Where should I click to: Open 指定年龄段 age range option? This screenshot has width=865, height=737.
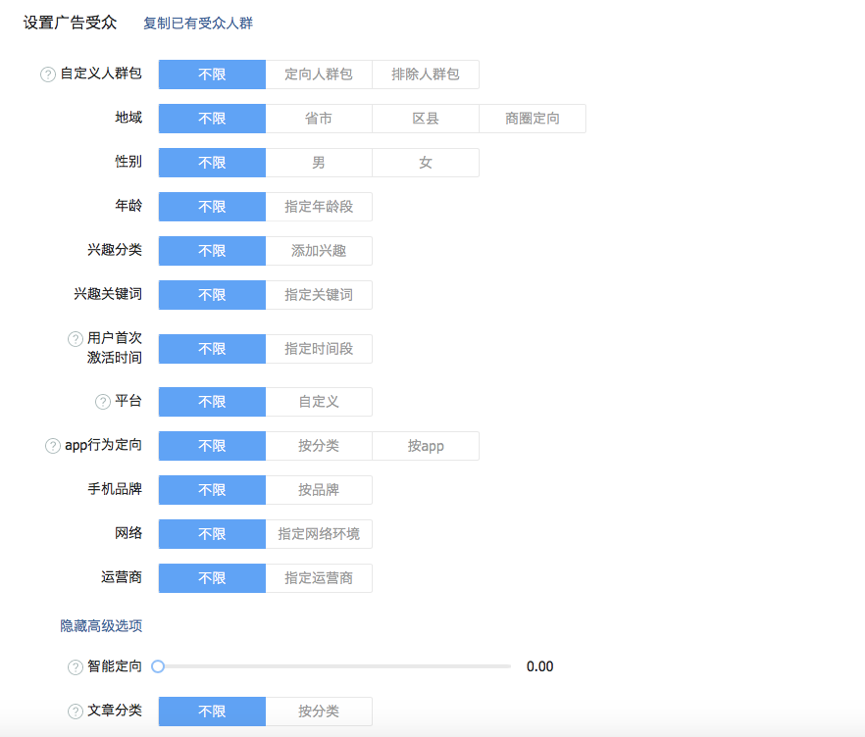[x=319, y=207]
